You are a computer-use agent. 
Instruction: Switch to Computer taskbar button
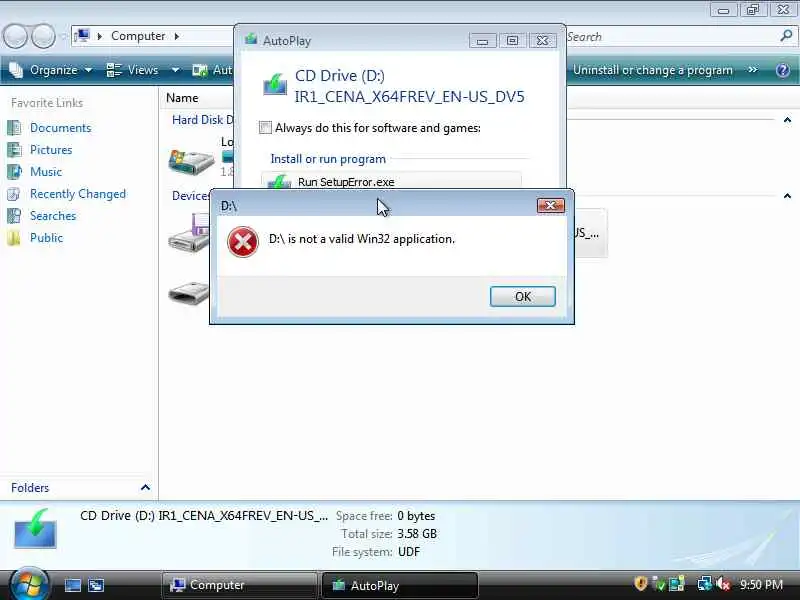(x=240, y=585)
